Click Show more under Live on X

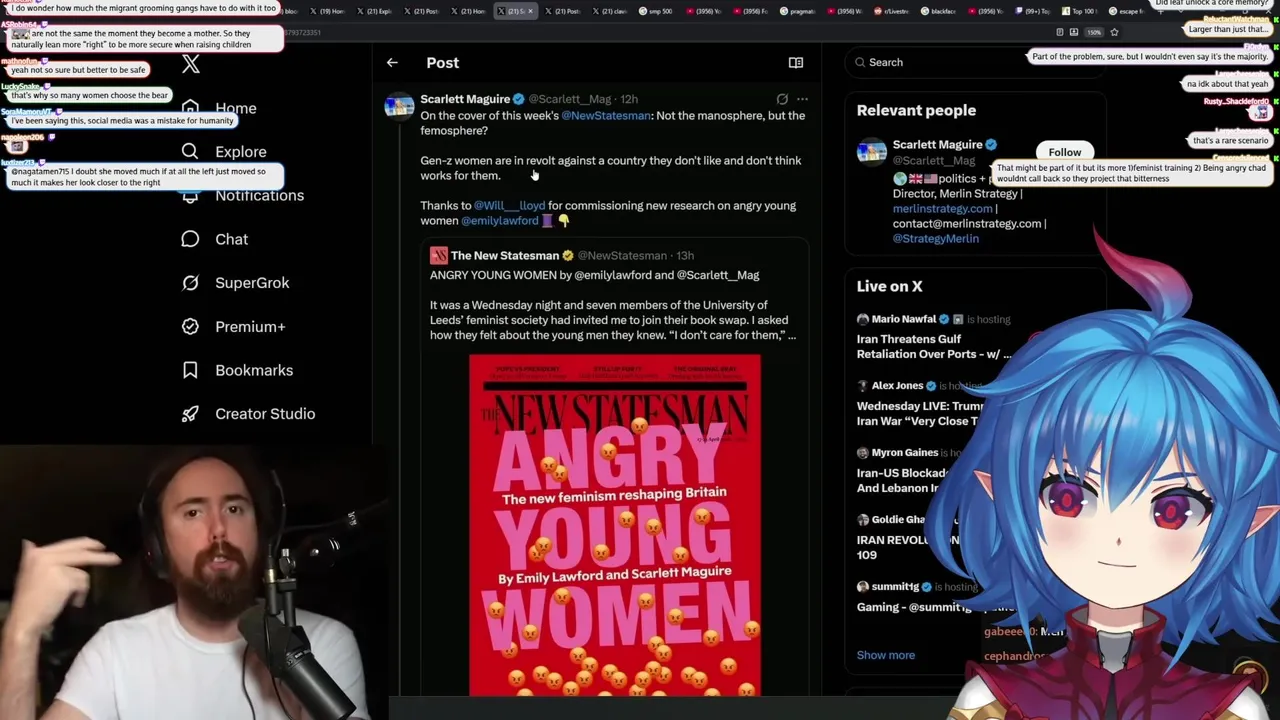(886, 655)
